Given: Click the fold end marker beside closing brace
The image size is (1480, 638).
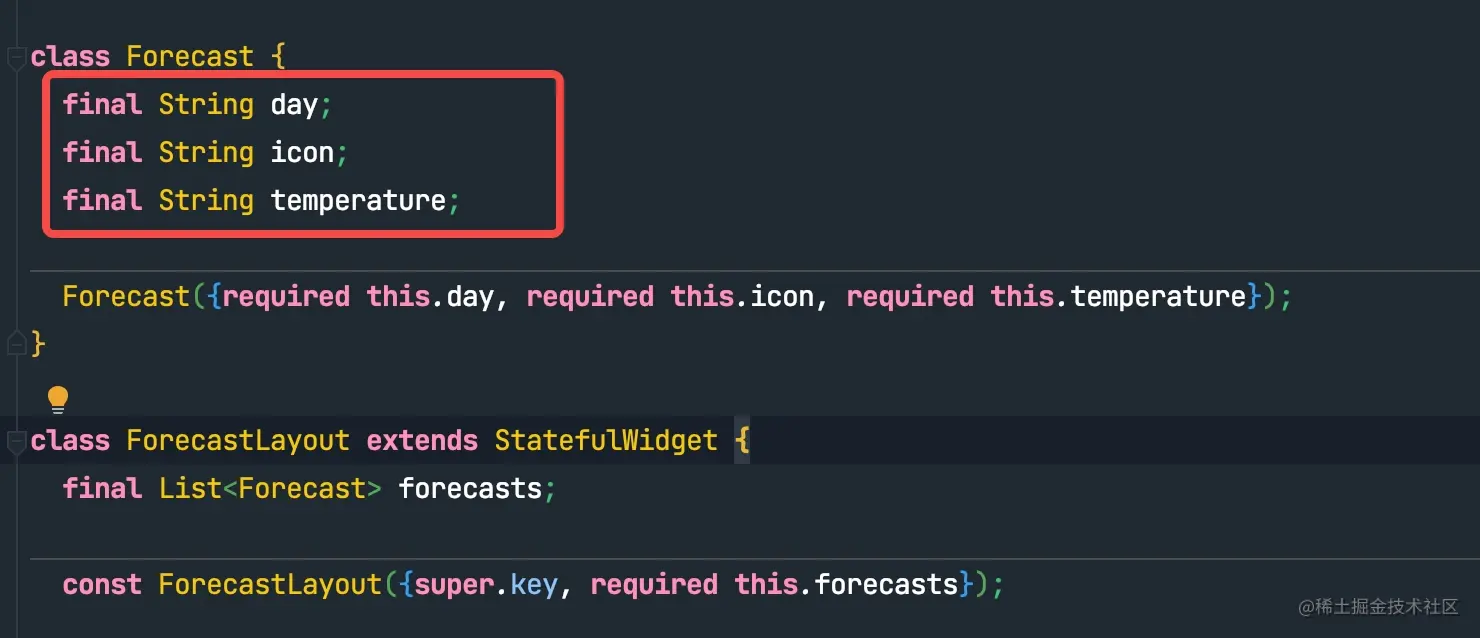Looking at the screenshot, I should click(x=16, y=344).
